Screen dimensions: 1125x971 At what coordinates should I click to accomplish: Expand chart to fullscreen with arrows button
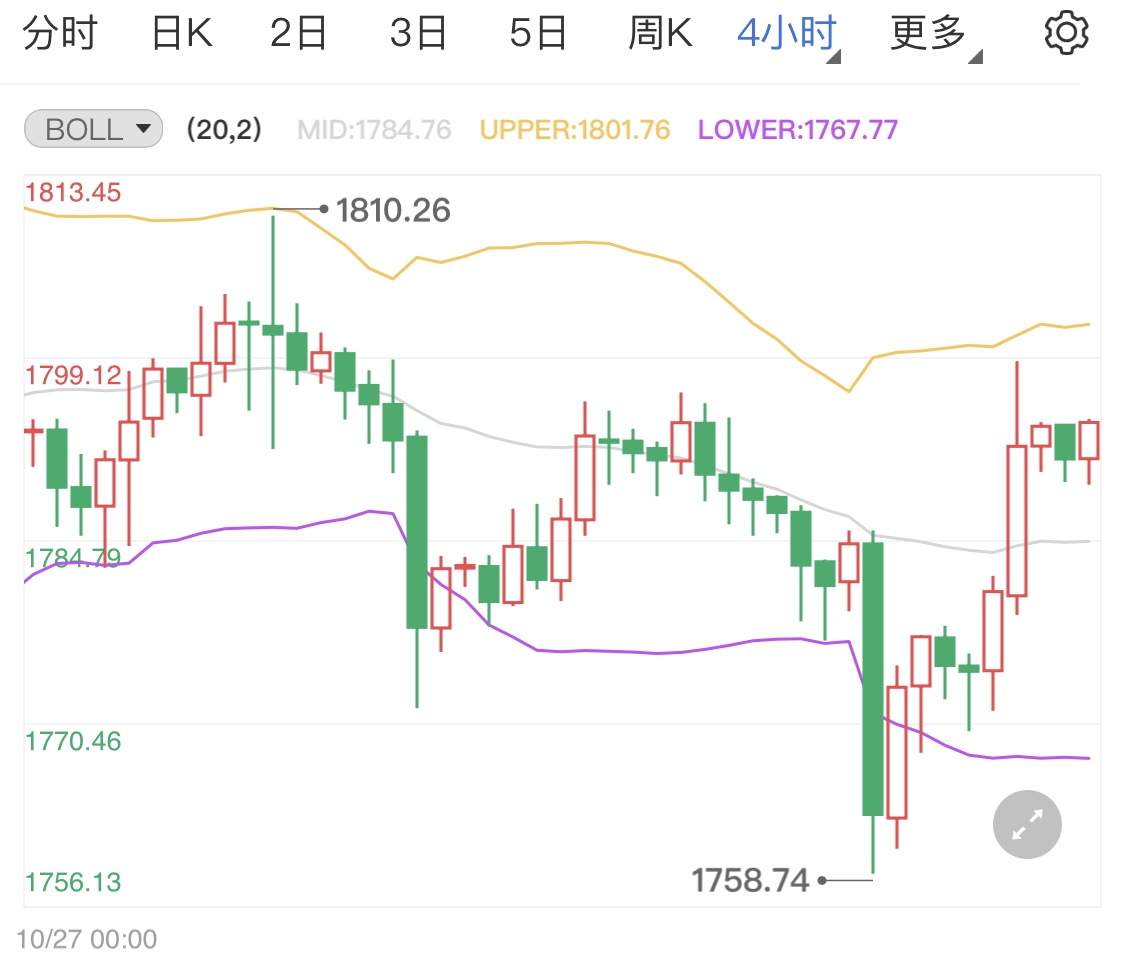[x=1027, y=824]
